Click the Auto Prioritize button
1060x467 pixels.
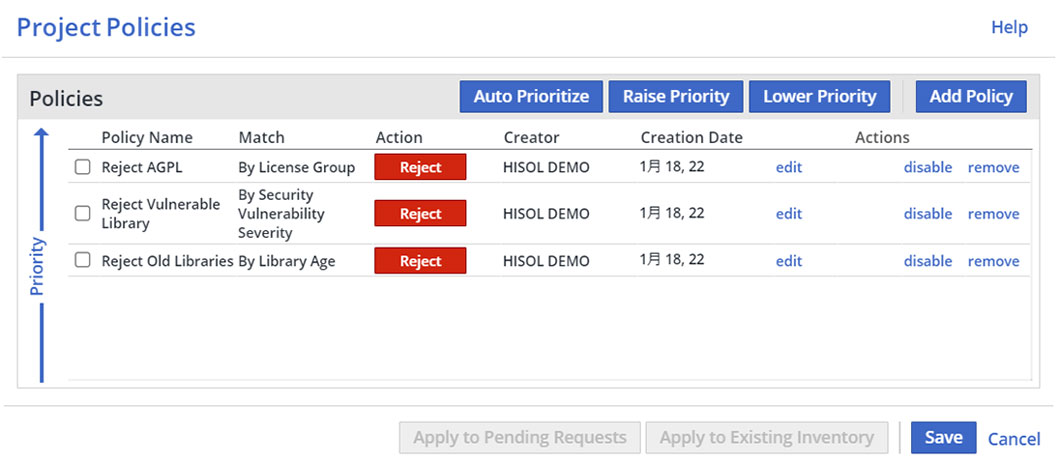tap(531, 97)
